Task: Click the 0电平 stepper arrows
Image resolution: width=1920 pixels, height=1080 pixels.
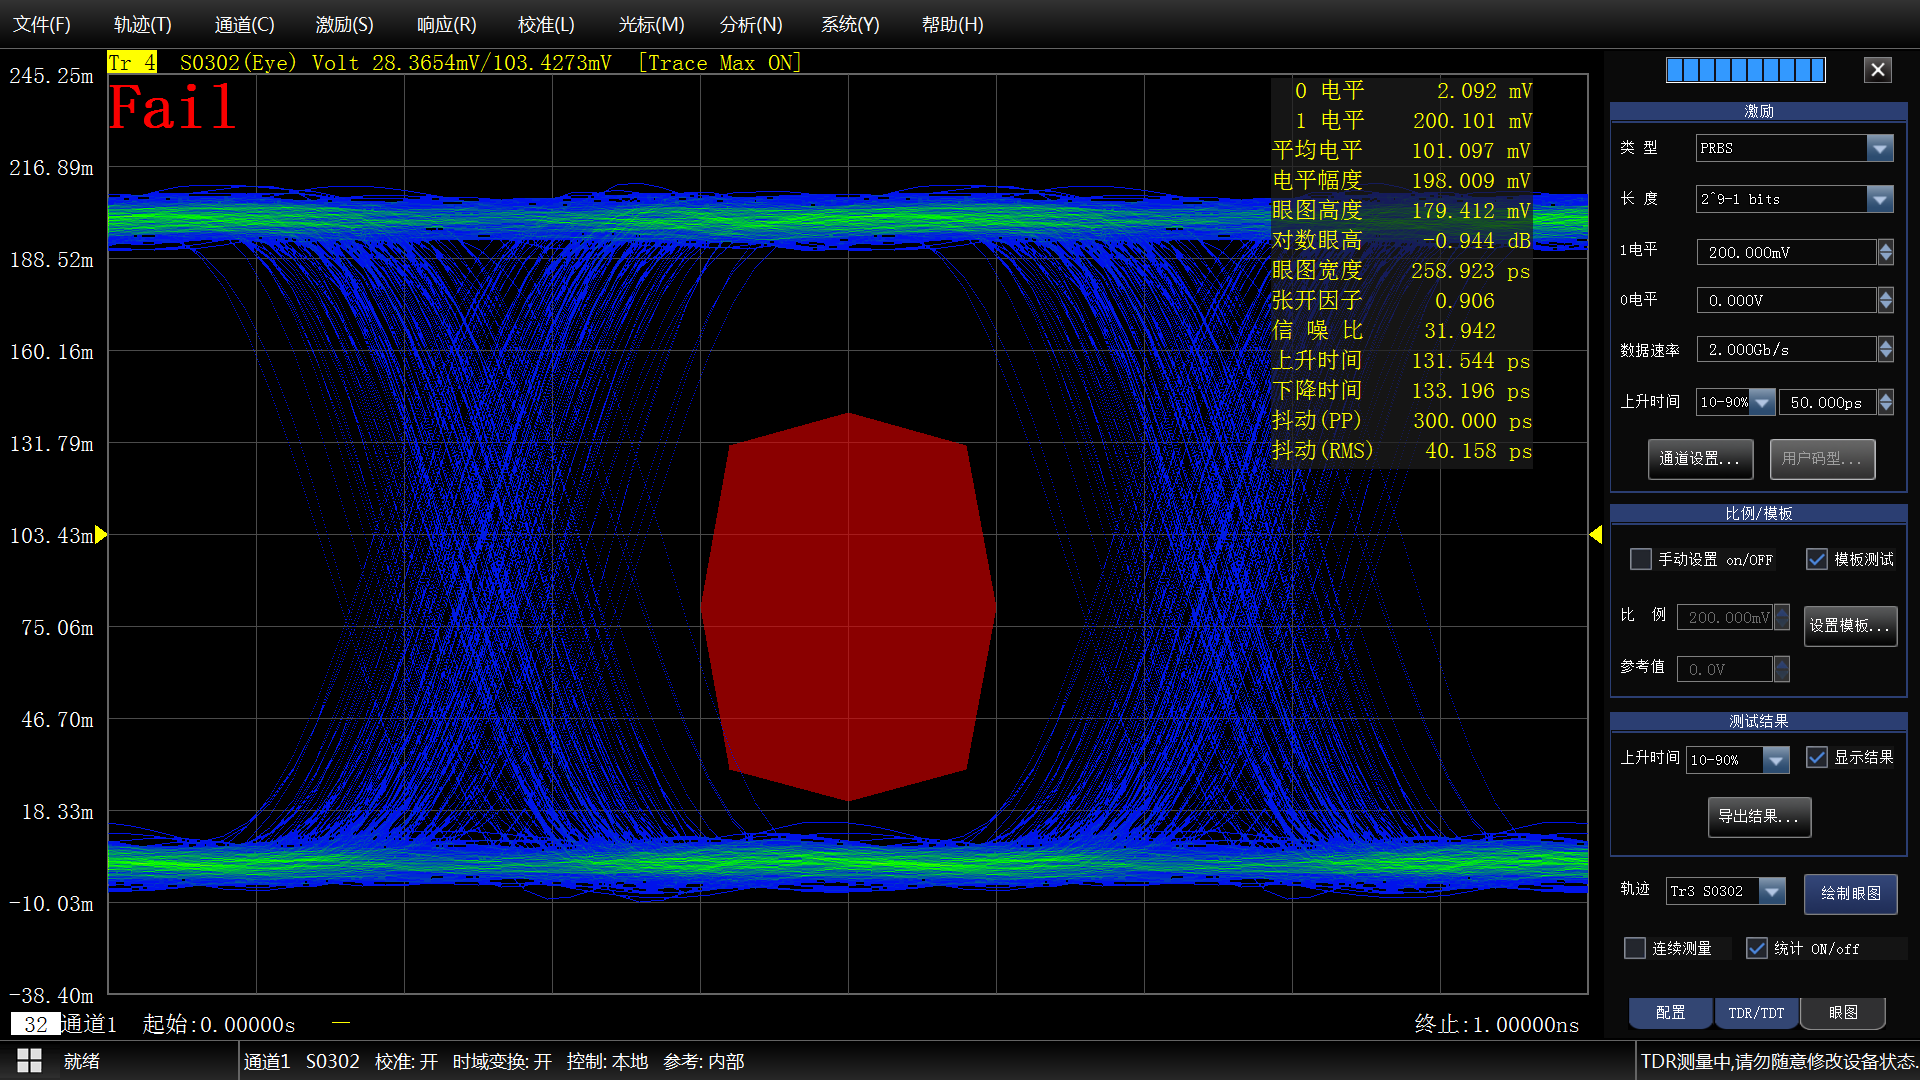Action: (1886, 300)
